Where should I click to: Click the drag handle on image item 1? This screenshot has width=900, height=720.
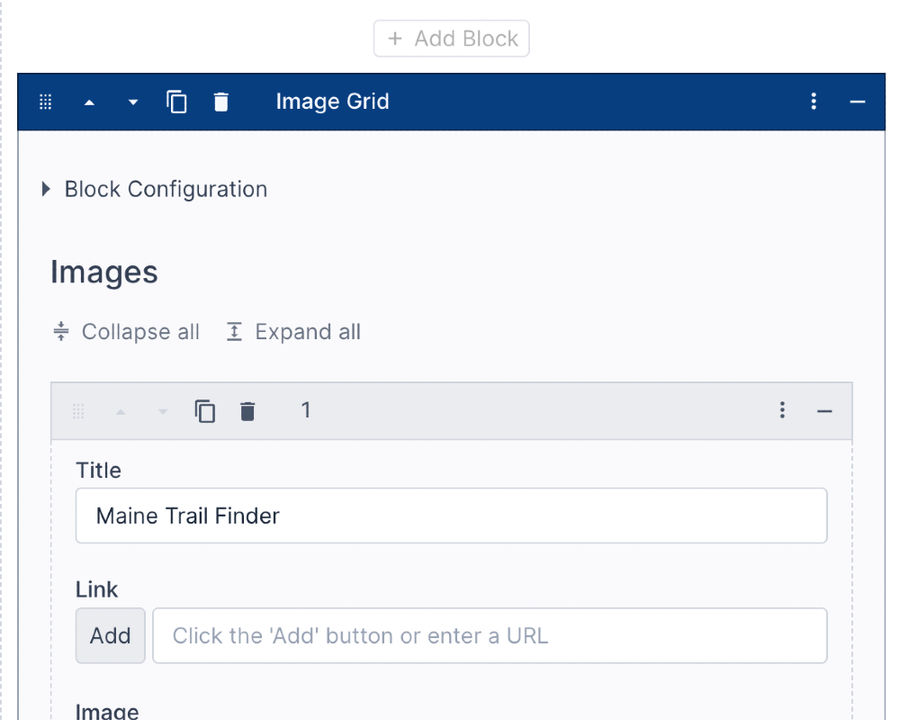pyautogui.click(x=78, y=411)
